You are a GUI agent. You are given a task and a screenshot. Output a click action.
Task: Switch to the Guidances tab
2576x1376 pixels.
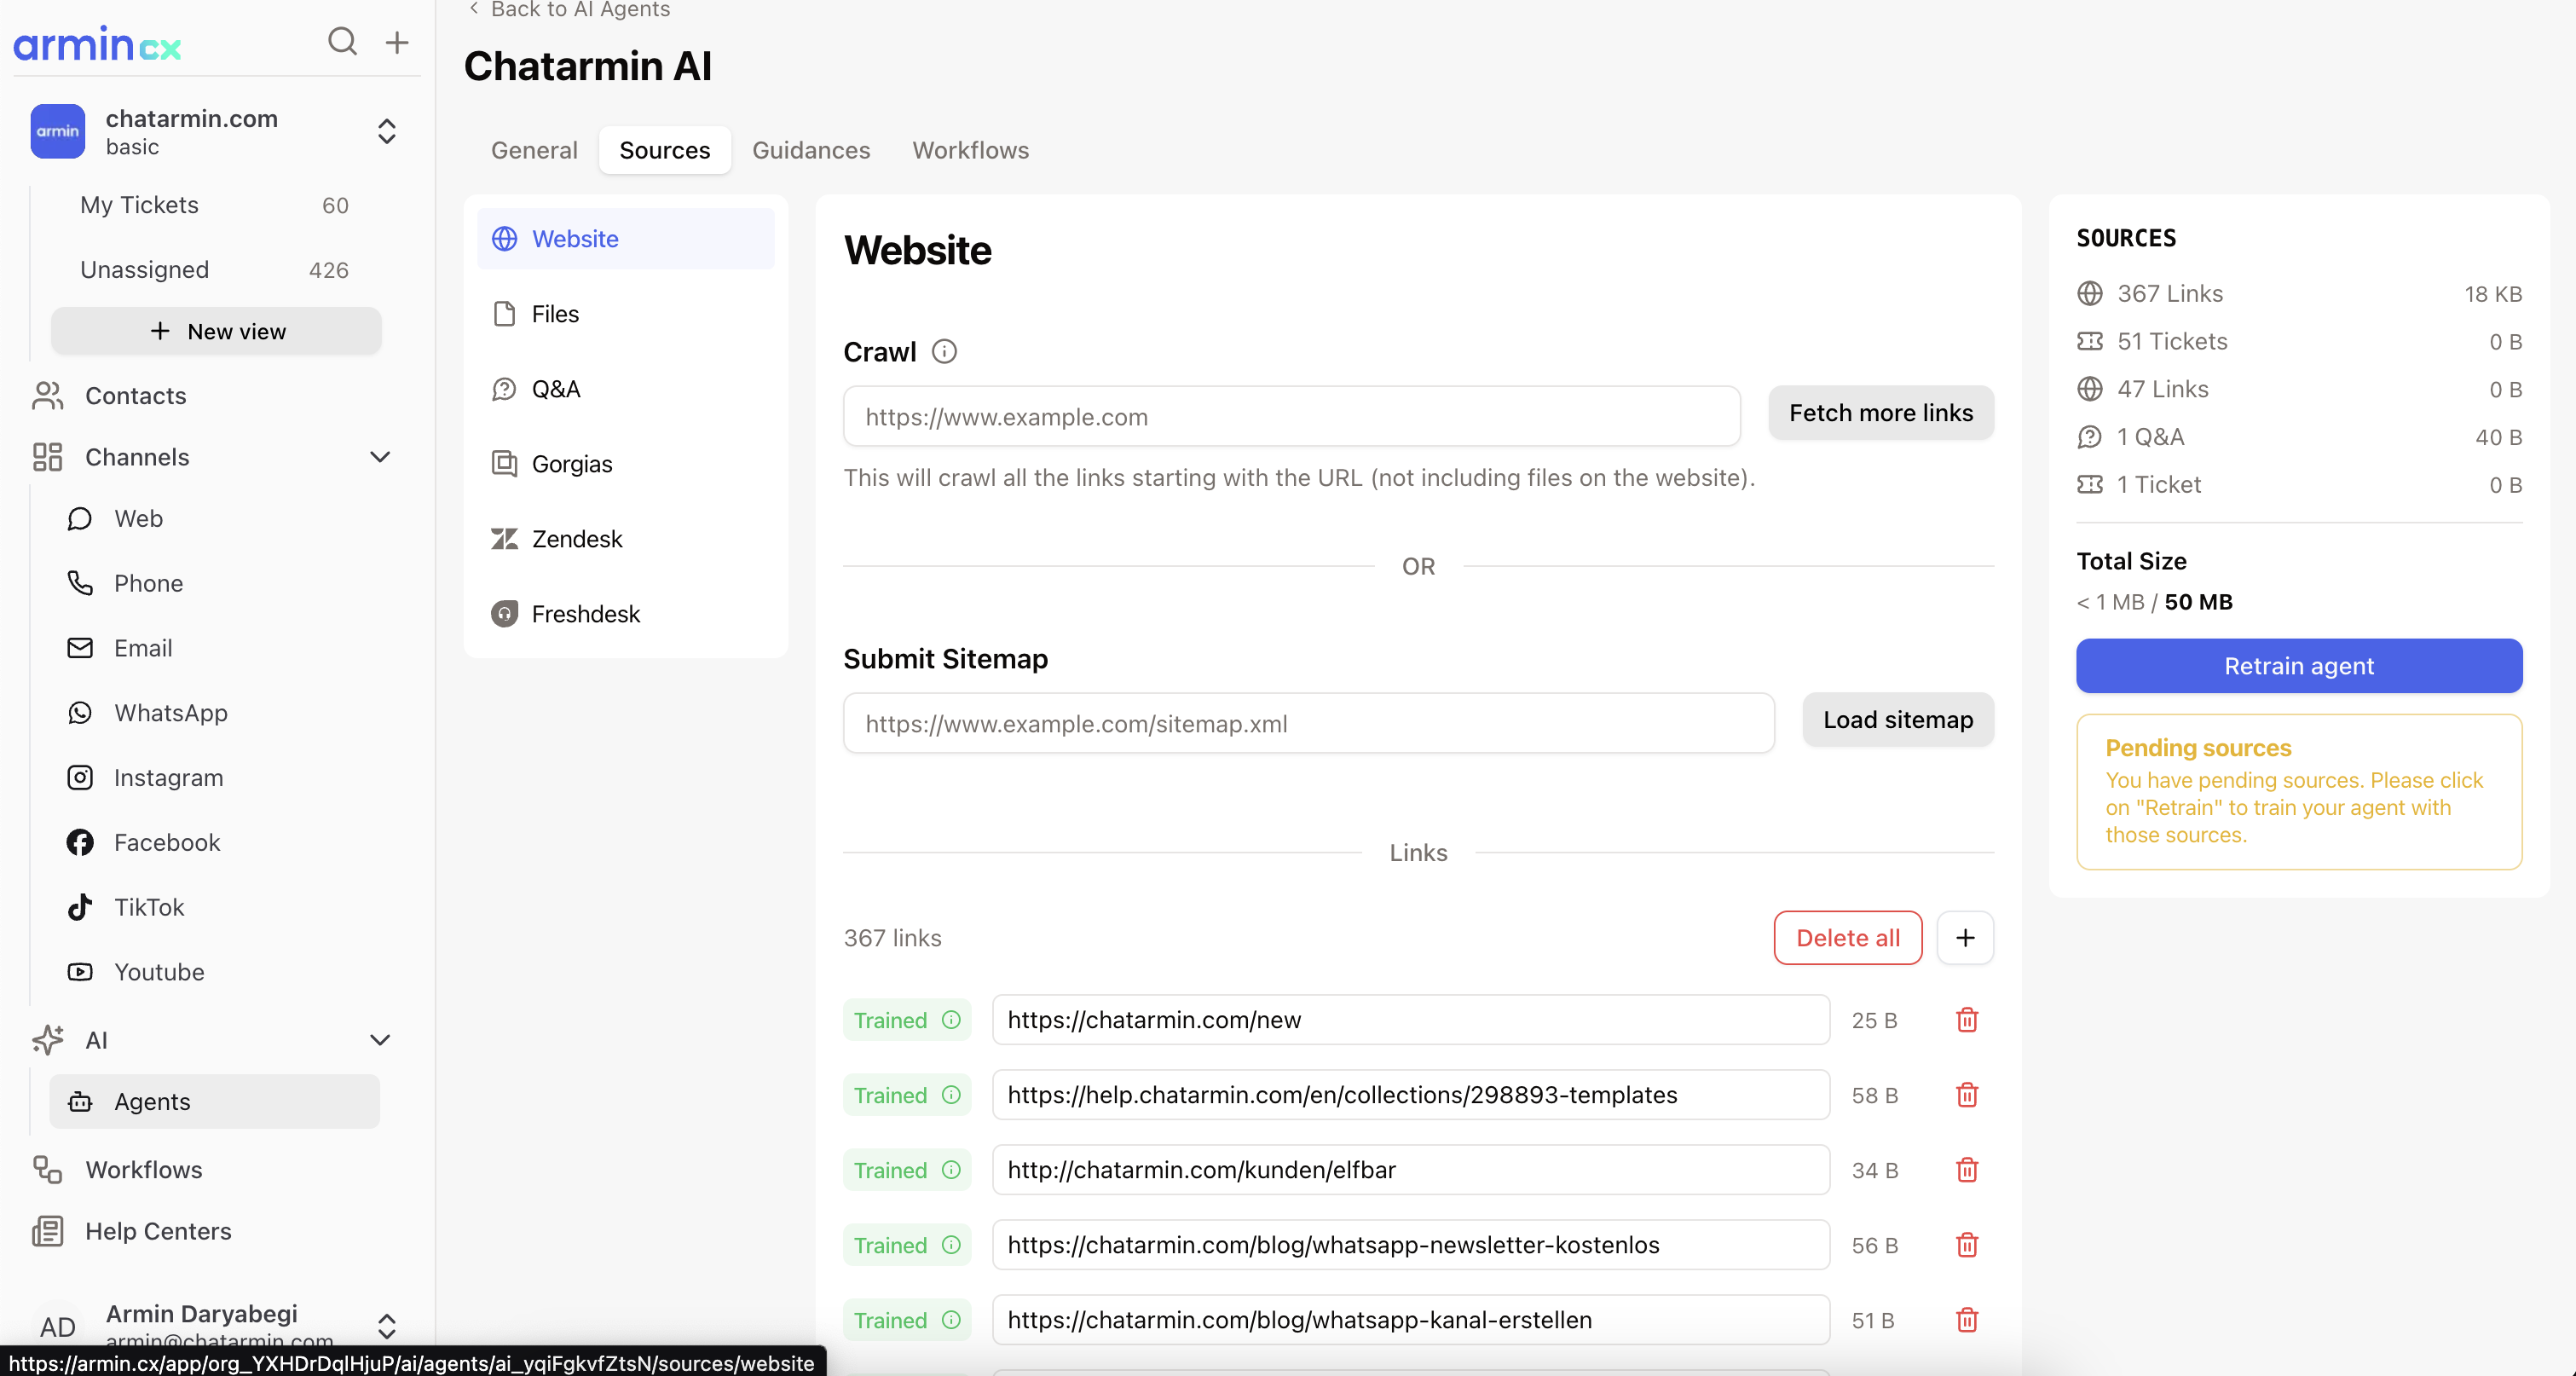[810, 150]
